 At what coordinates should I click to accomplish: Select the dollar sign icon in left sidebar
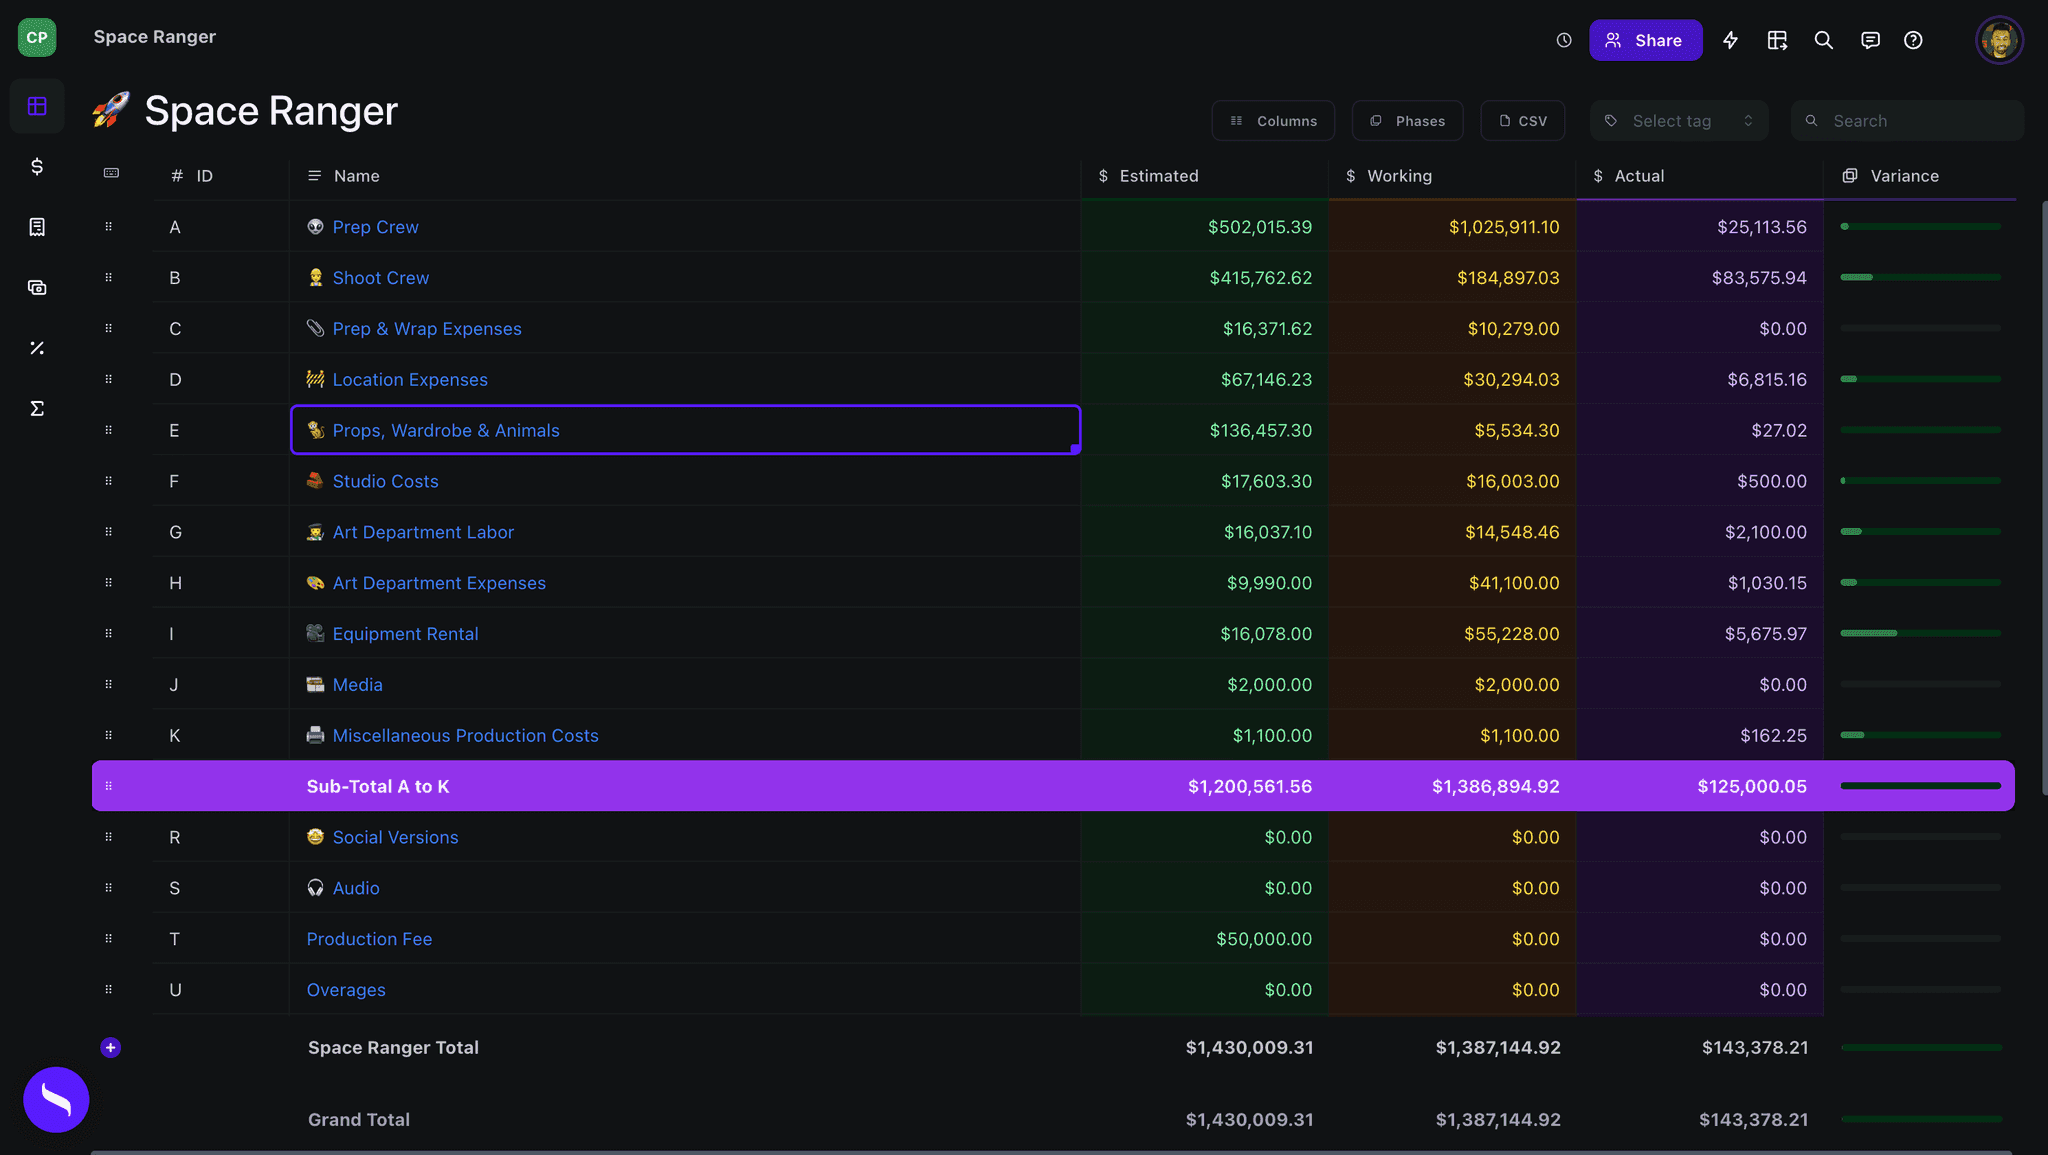coord(37,167)
